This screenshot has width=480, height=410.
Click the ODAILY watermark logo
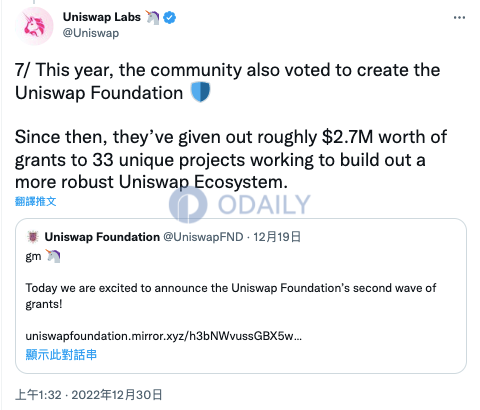point(188,205)
